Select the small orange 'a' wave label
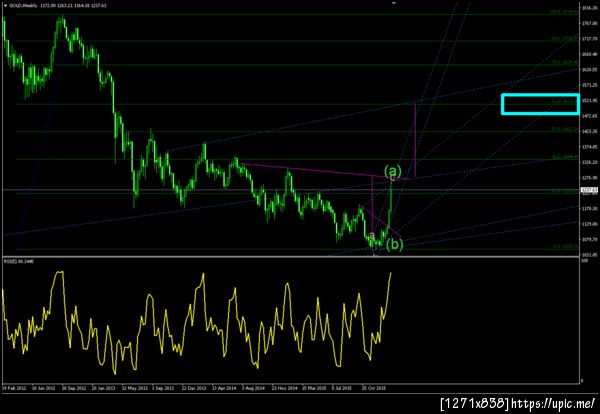The height and width of the screenshot is (414, 600). coord(372,236)
